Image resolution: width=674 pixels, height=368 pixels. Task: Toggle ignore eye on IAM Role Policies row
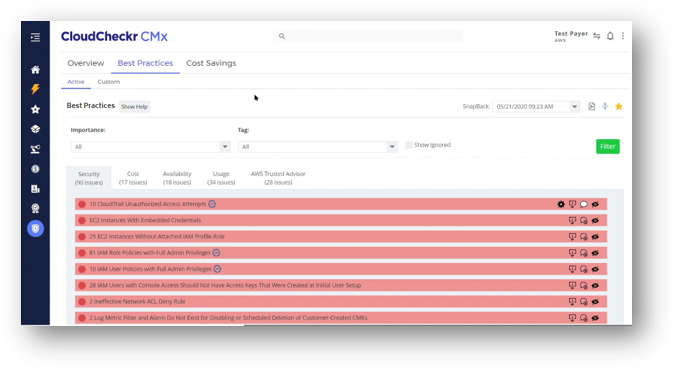click(x=595, y=253)
